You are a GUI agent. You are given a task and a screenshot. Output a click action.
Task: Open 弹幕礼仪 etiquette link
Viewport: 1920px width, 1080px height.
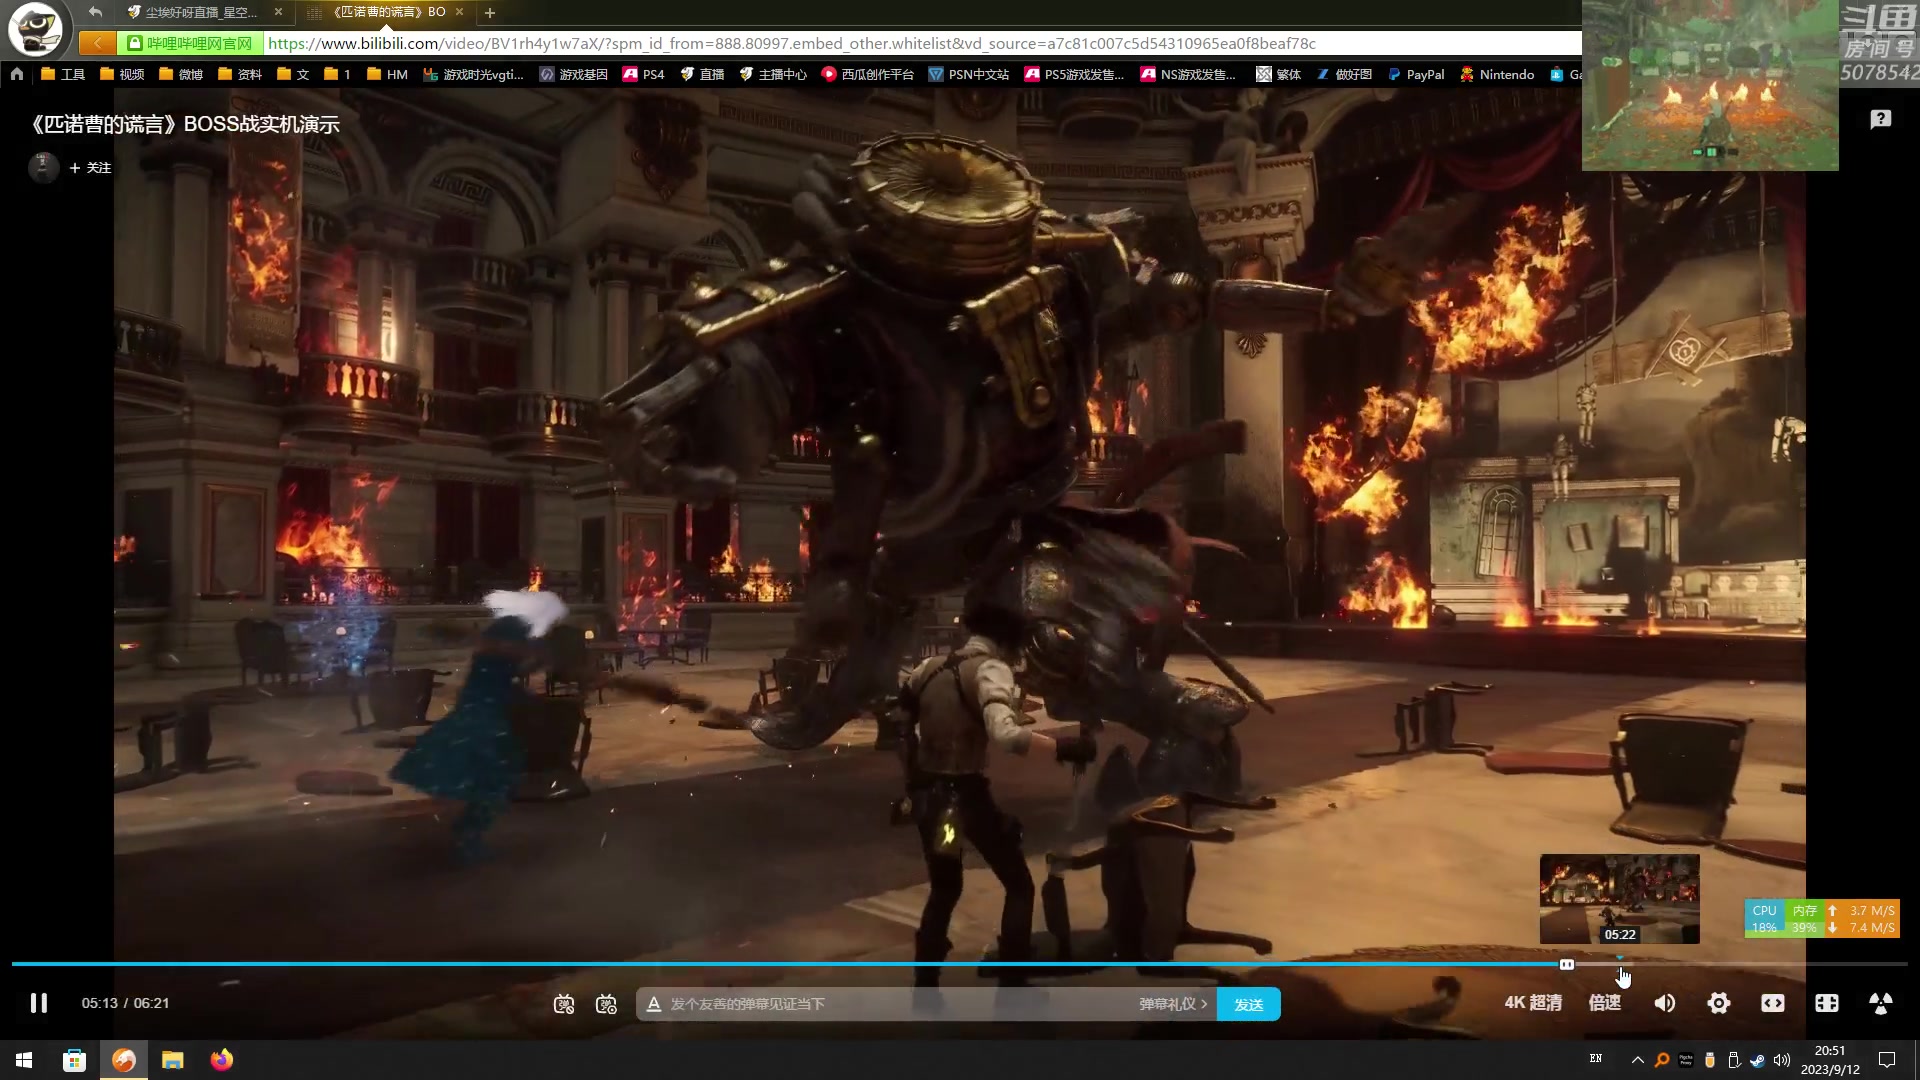(x=1173, y=1004)
